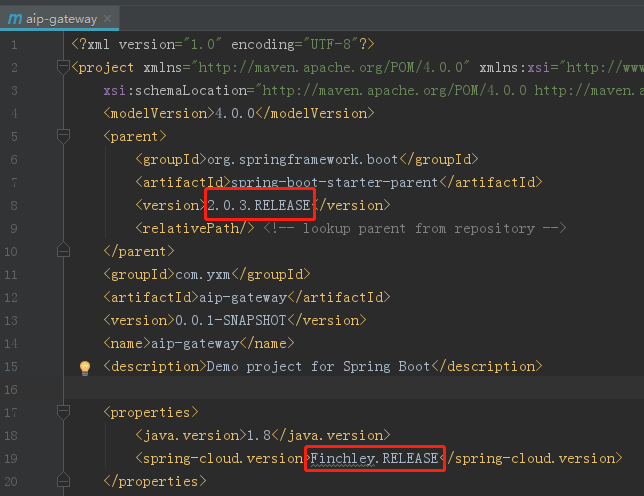This screenshot has width=644, height=496.
Task: Click line number 19 in gutter
Action: (x=11, y=458)
